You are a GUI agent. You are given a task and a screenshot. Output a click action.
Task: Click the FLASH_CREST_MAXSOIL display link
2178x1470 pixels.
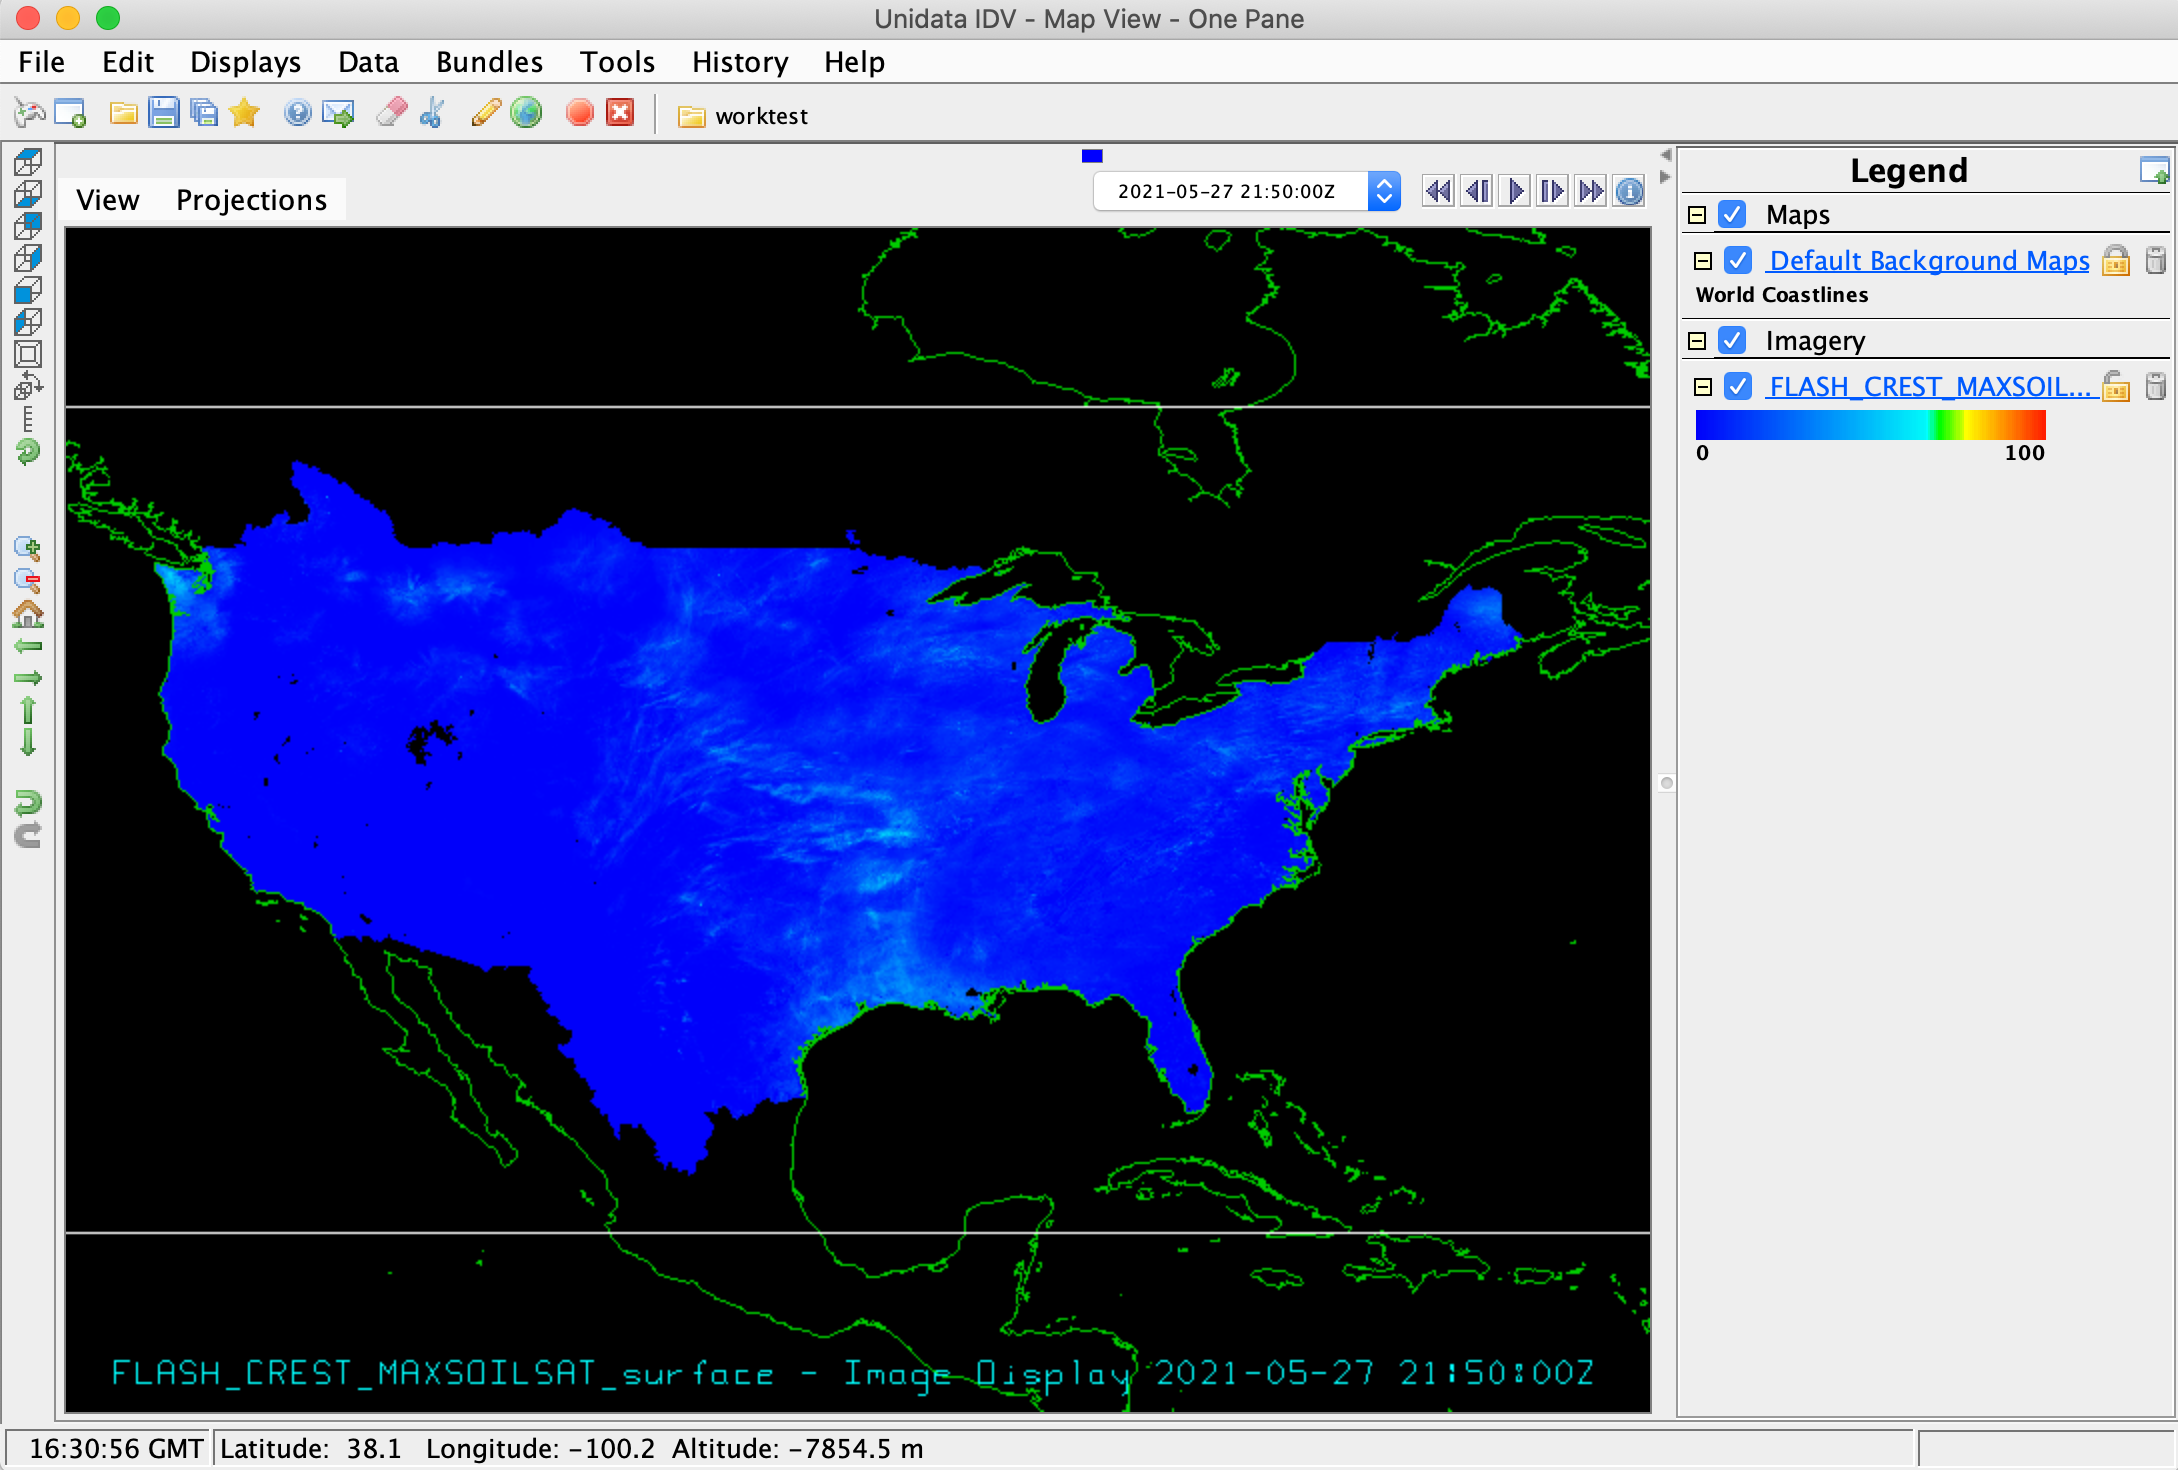click(1928, 387)
